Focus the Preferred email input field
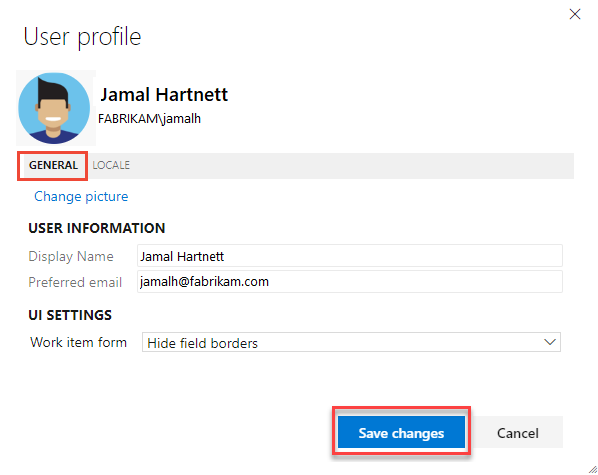Screen dimensions: 598x475 pyautogui.click(x=350, y=282)
